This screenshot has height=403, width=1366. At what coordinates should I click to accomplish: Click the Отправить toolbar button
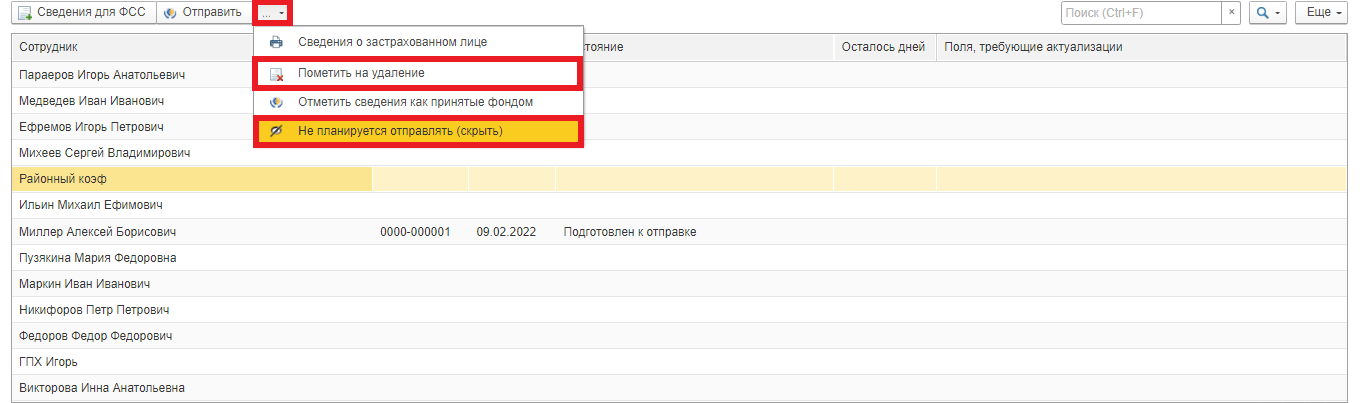[x=202, y=13]
